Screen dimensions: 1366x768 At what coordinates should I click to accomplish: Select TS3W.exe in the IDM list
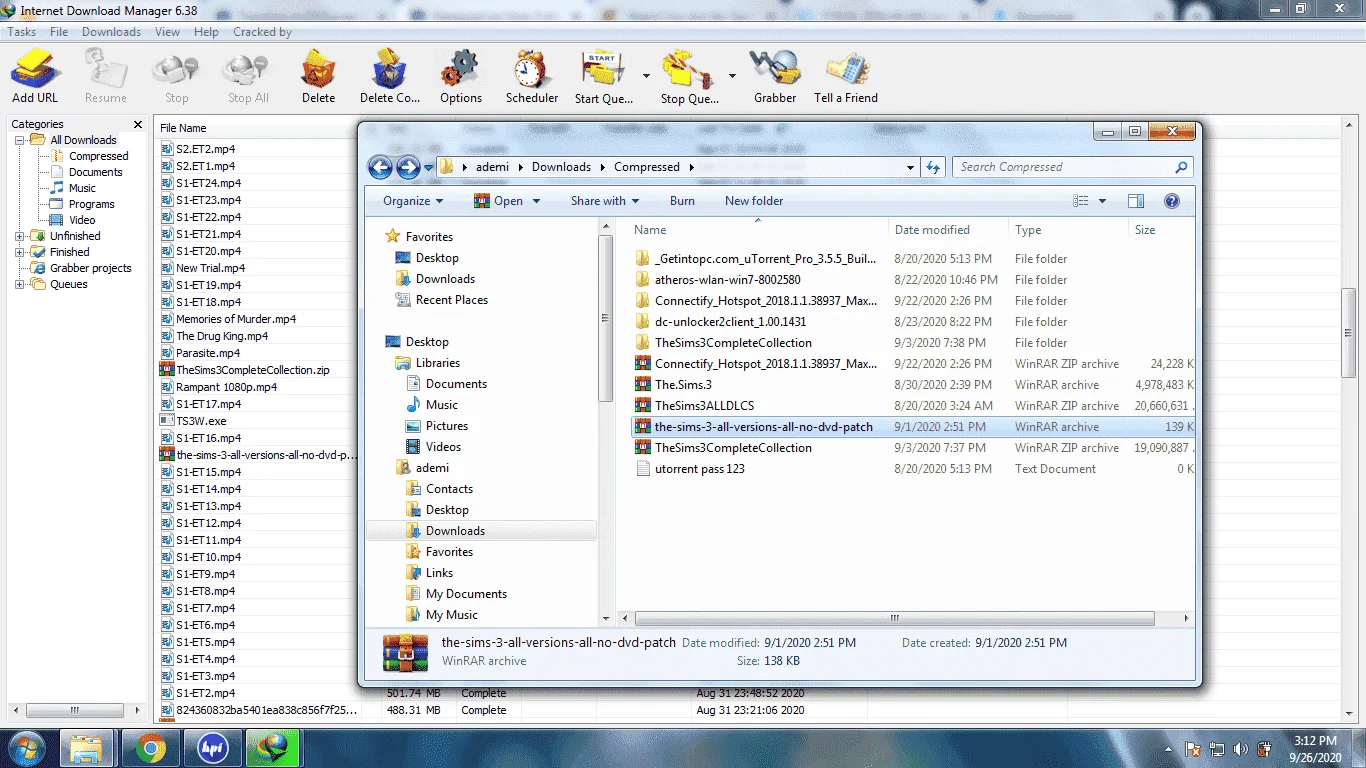201,421
